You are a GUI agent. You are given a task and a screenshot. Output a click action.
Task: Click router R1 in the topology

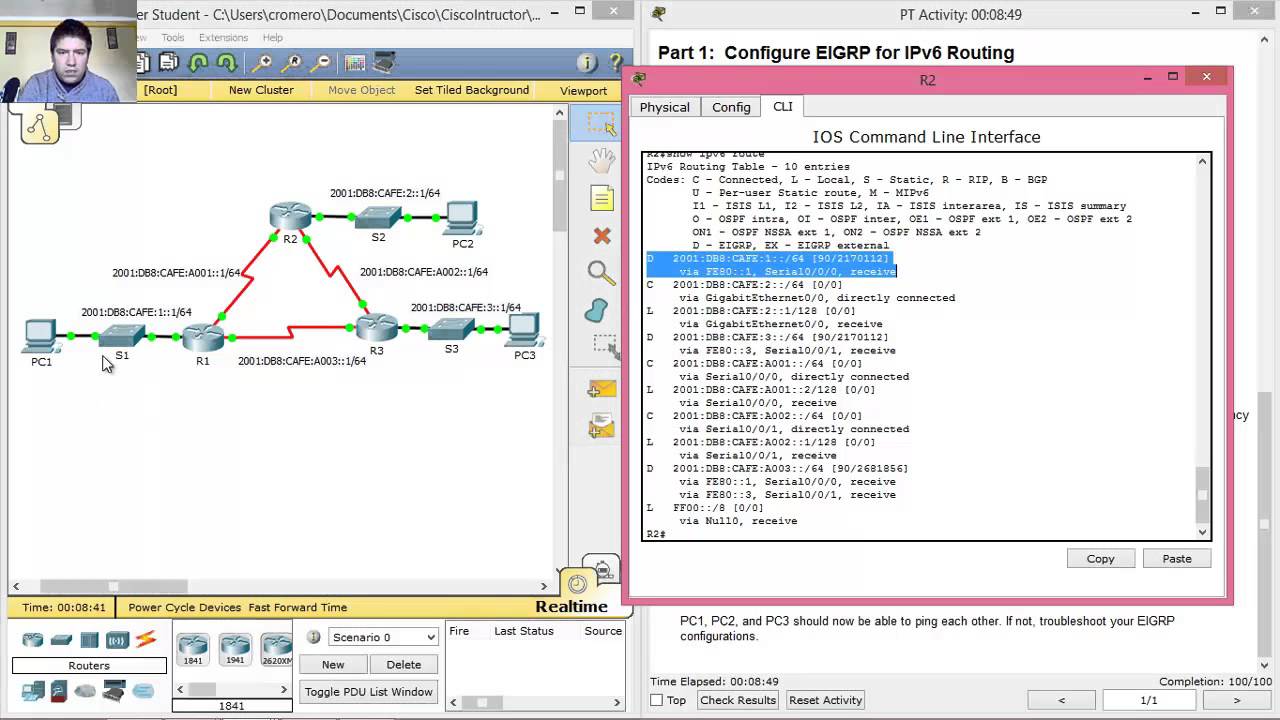(x=203, y=338)
